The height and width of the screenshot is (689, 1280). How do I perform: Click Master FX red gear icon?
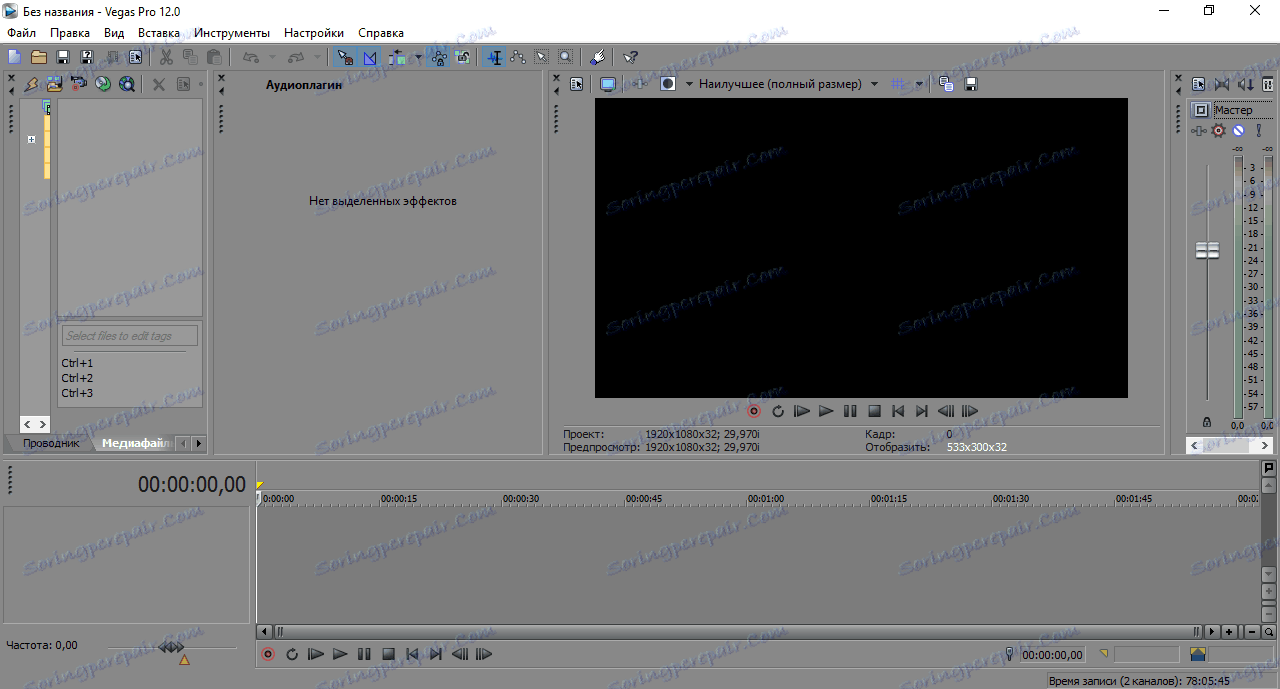pyautogui.click(x=1217, y=130)
